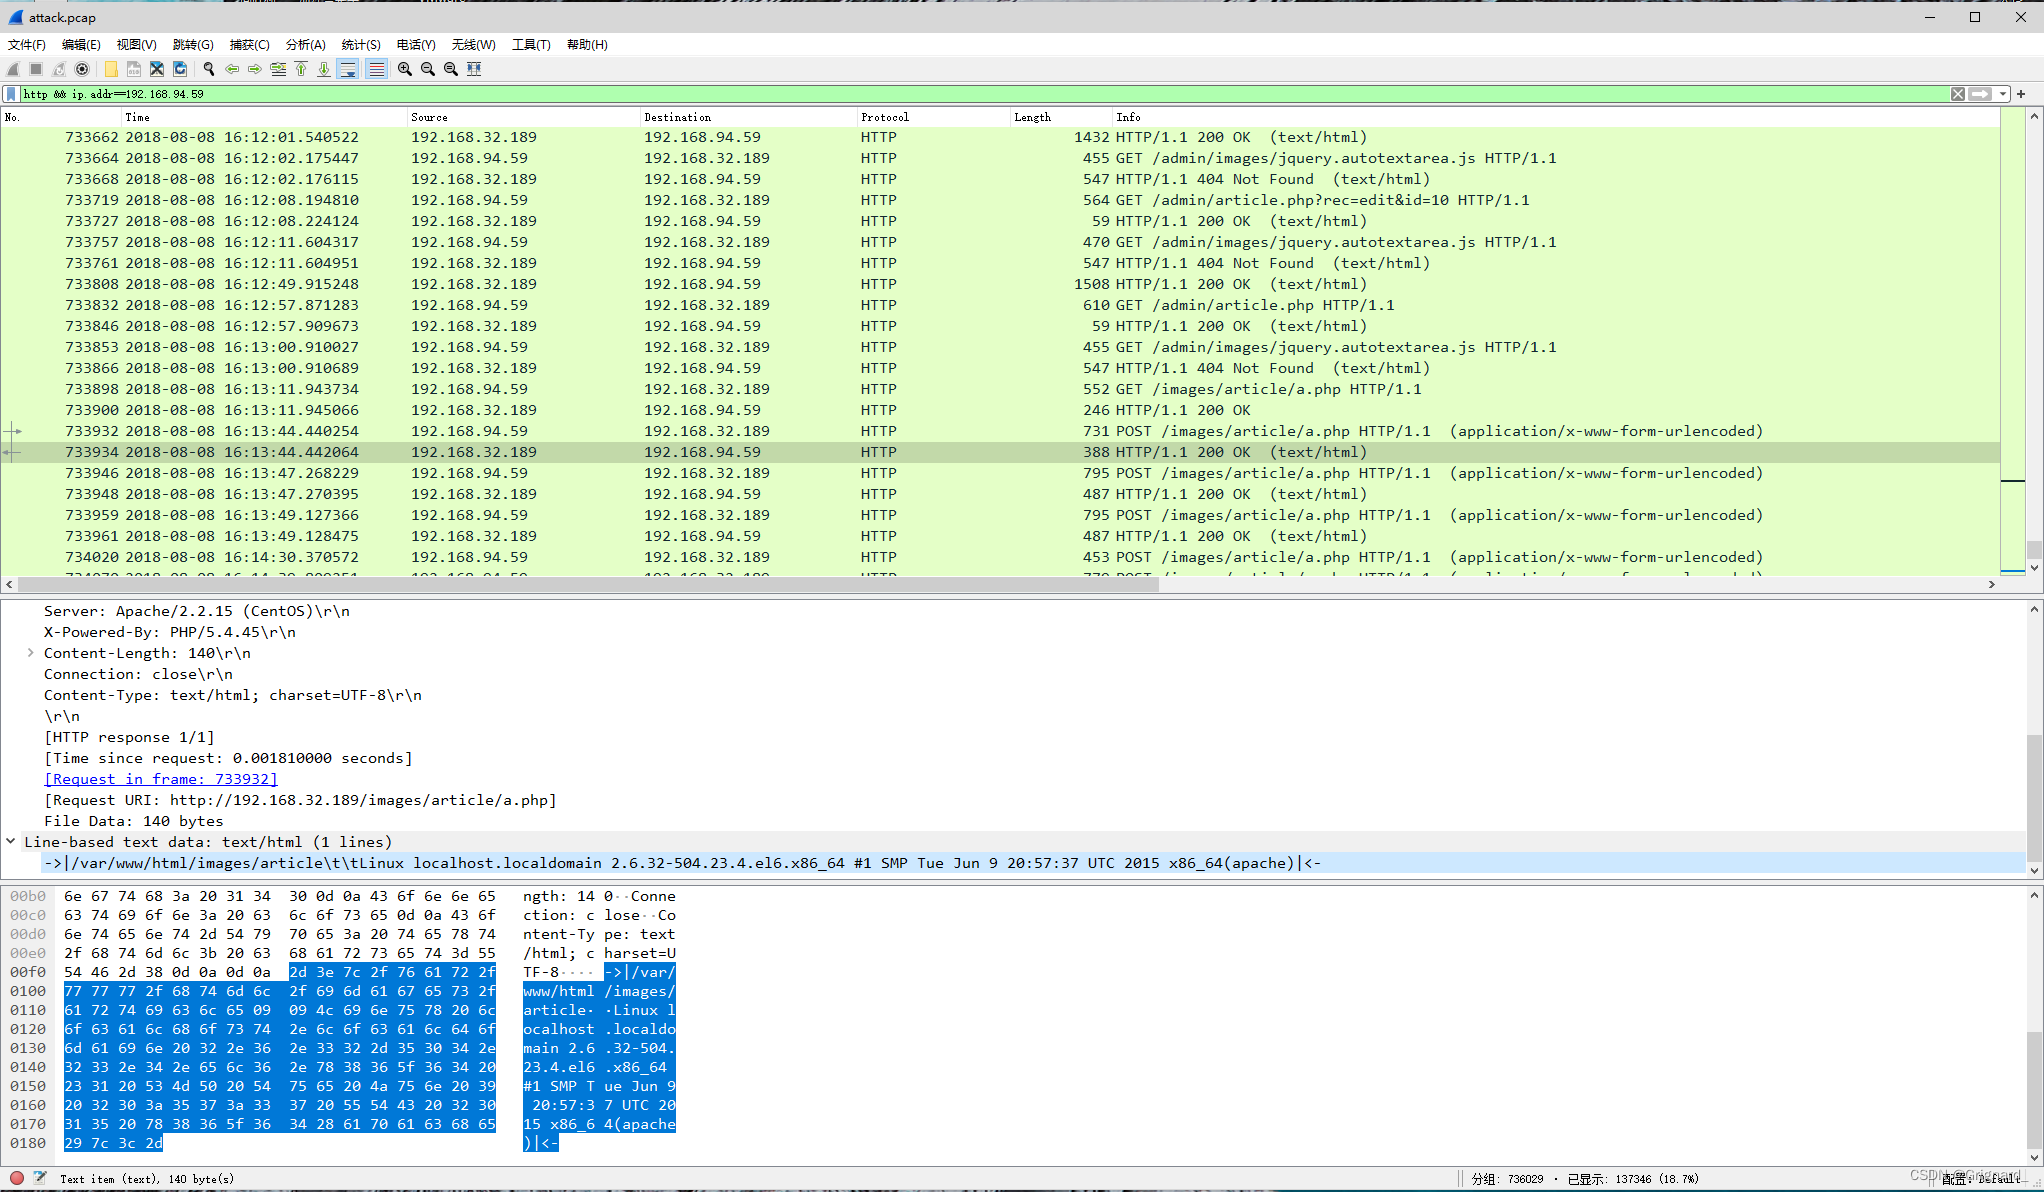The height and width of the screenshot is (1192, 2044).
Task: Select packet 733719 article.php?rec=edit&id=10
Action: pyautogui.click(x=1000, y=200)
